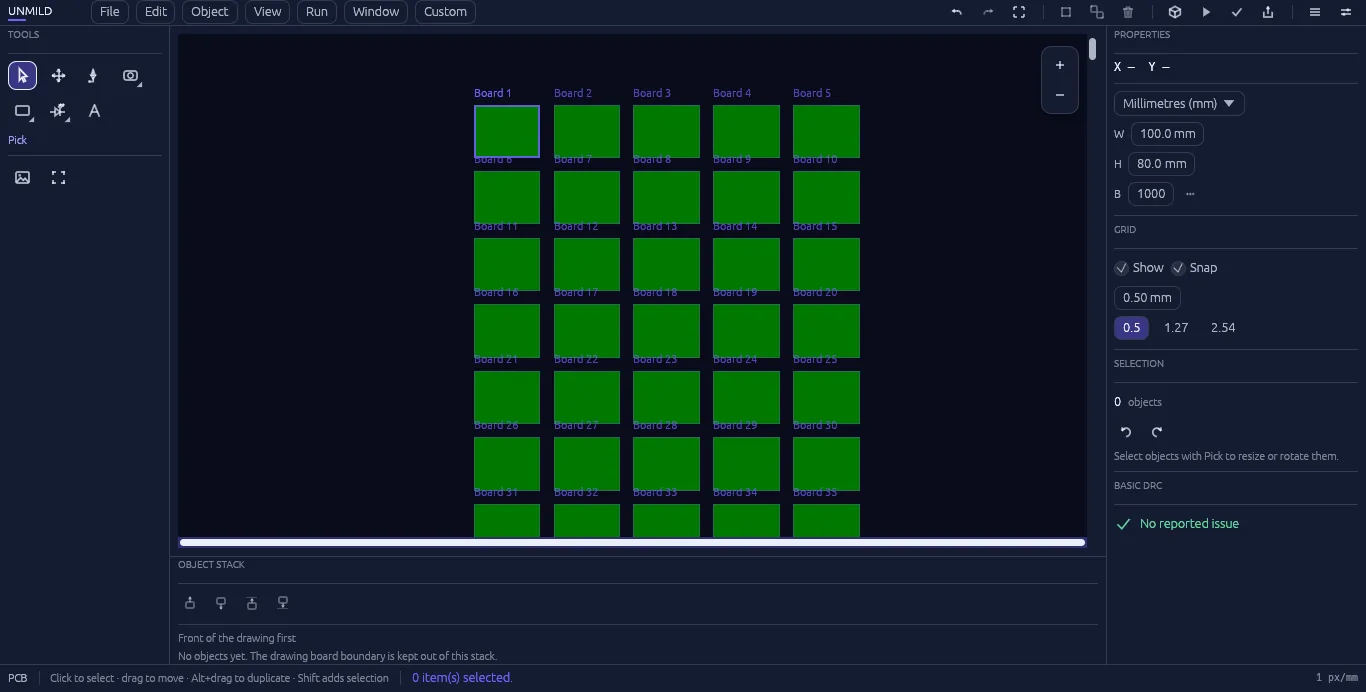Click the overlapping squares duplicate icon
The image size is (1366, 692).
tap(1097, 12)
